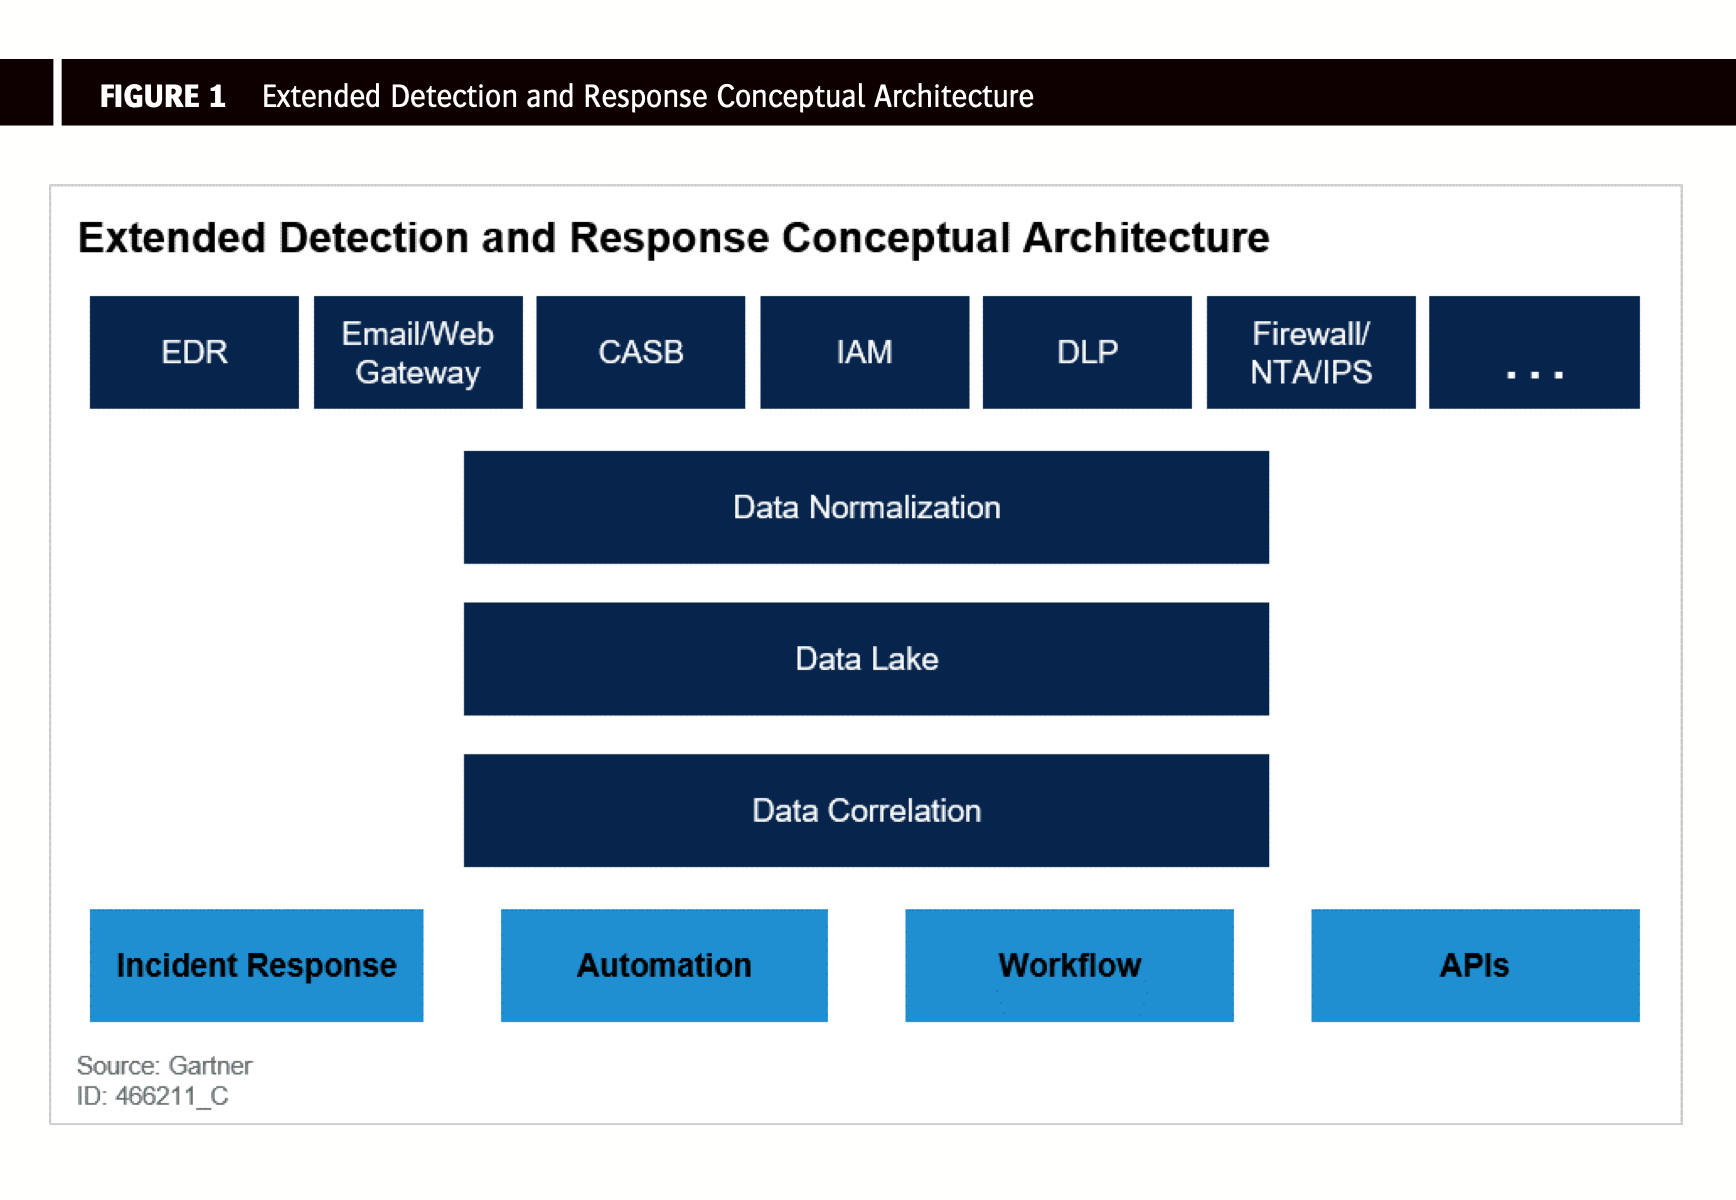Click the FIGURE 1 label

click(162, 96)
